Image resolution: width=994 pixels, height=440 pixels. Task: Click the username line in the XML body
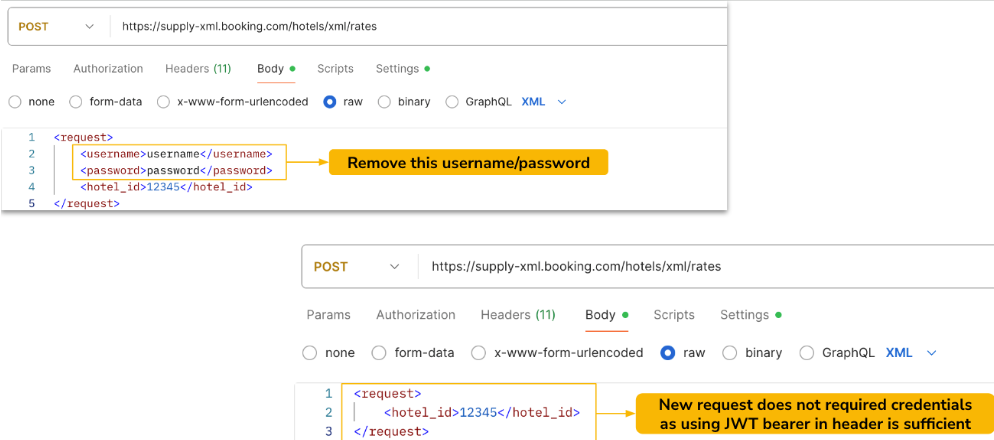[176, 154]
